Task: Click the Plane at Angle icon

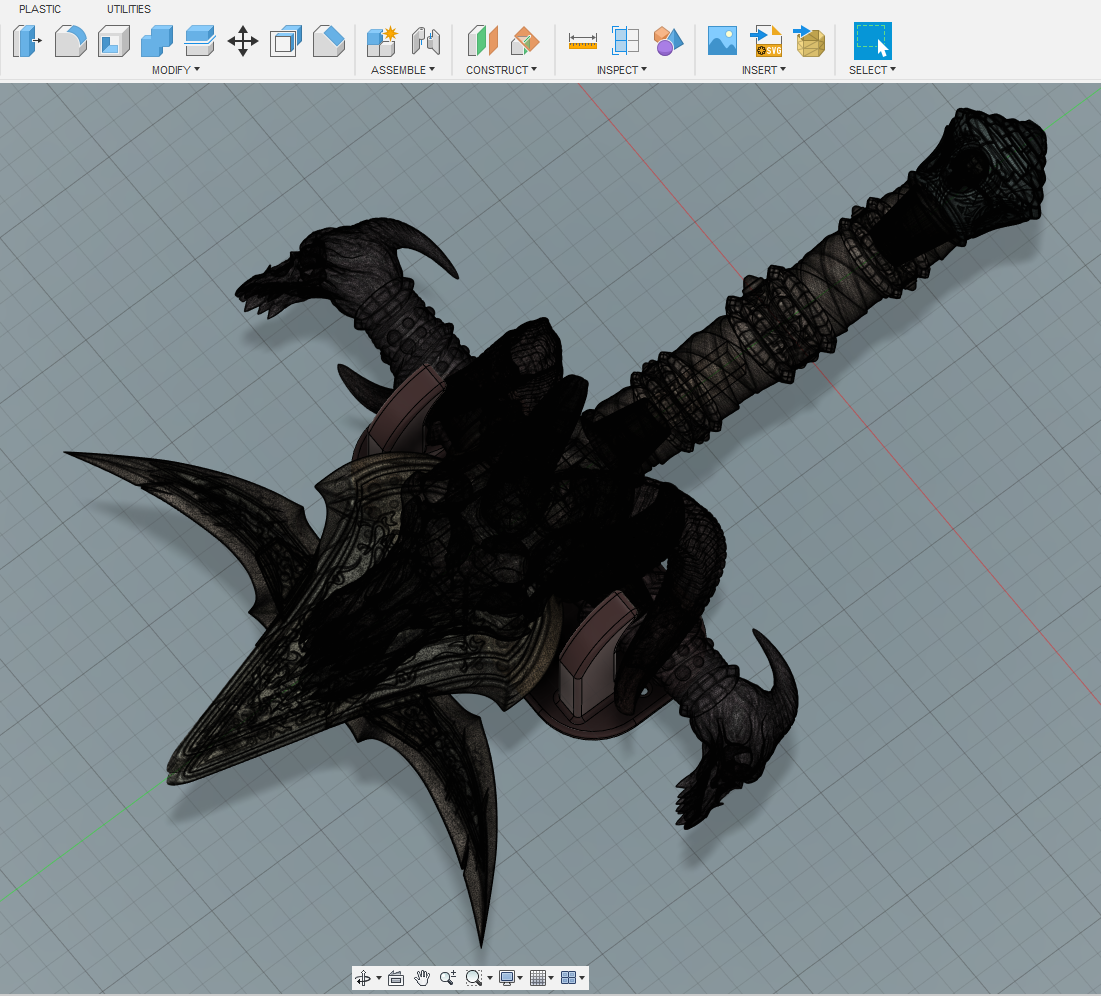Action: click(525, 41)
